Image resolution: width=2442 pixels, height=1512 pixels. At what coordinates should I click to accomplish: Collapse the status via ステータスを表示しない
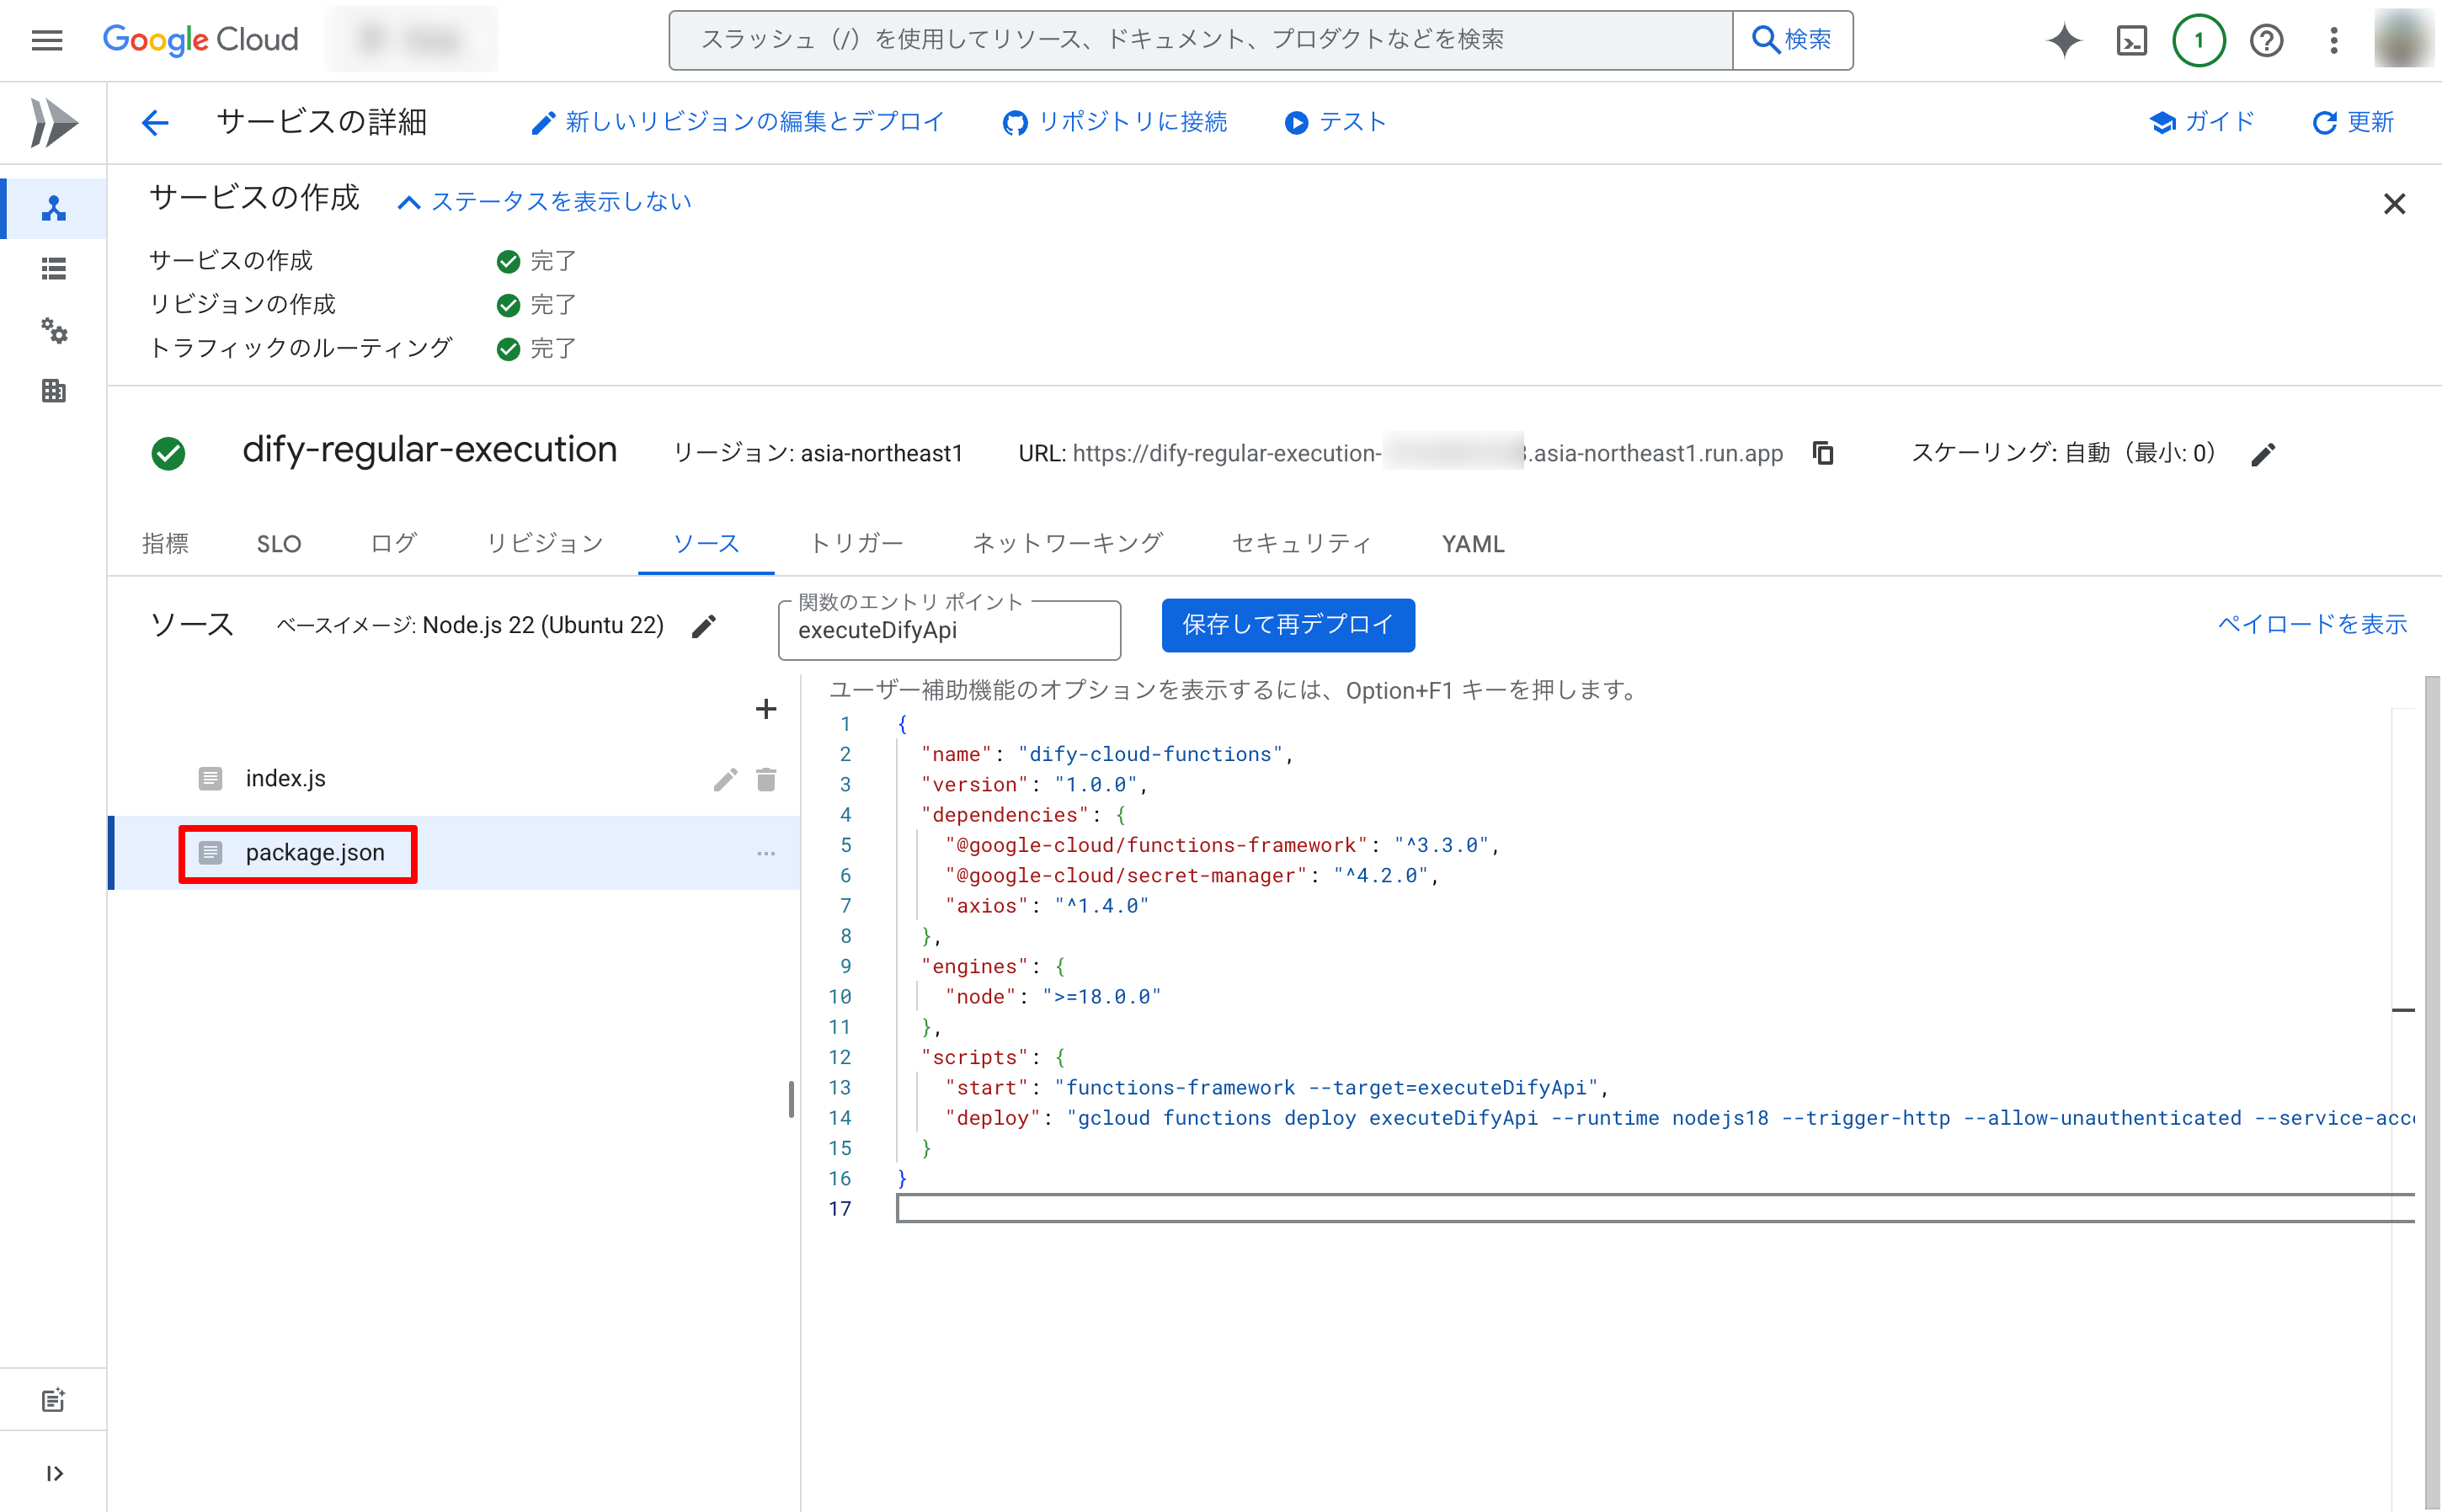click(x=545, y=202)
